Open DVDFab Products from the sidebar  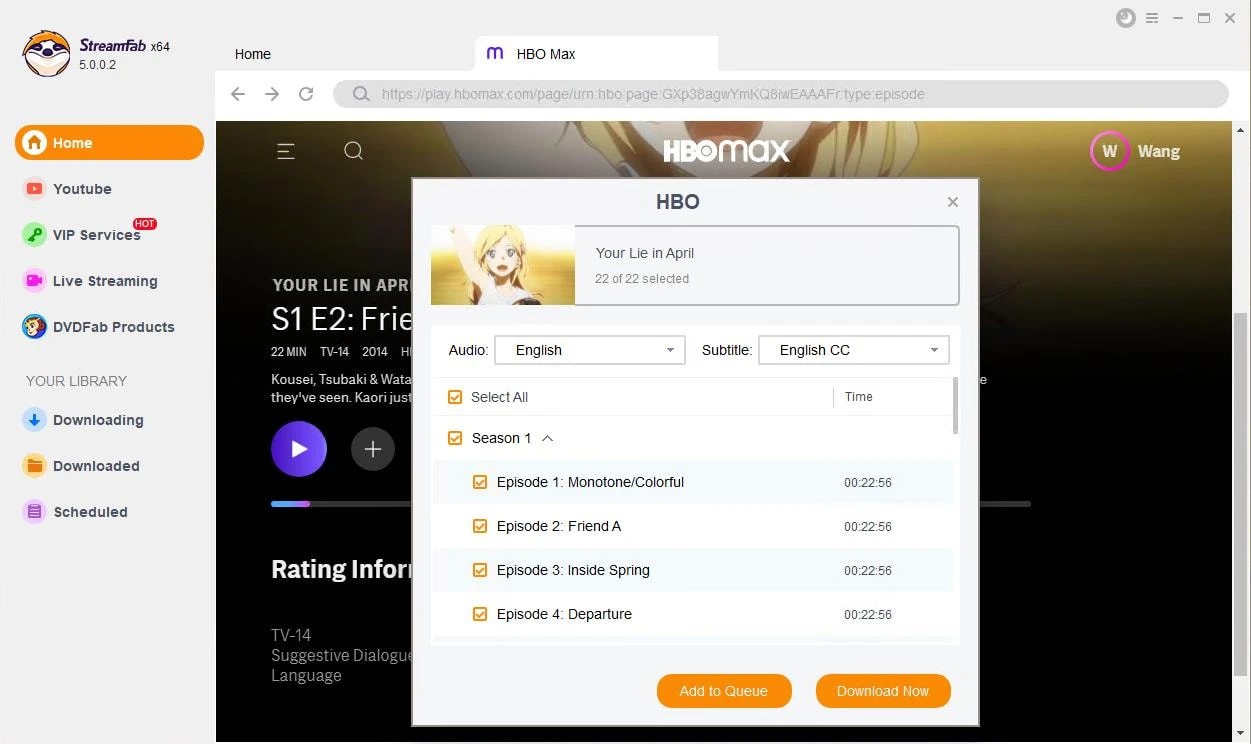(x=113, y=326)
